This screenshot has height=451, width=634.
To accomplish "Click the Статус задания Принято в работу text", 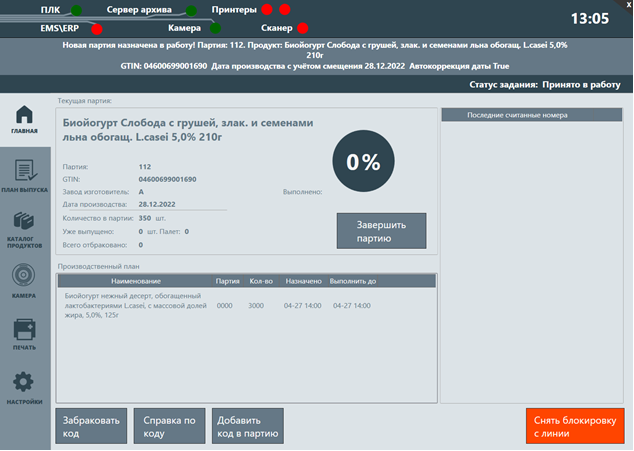I will click(545, 85).
